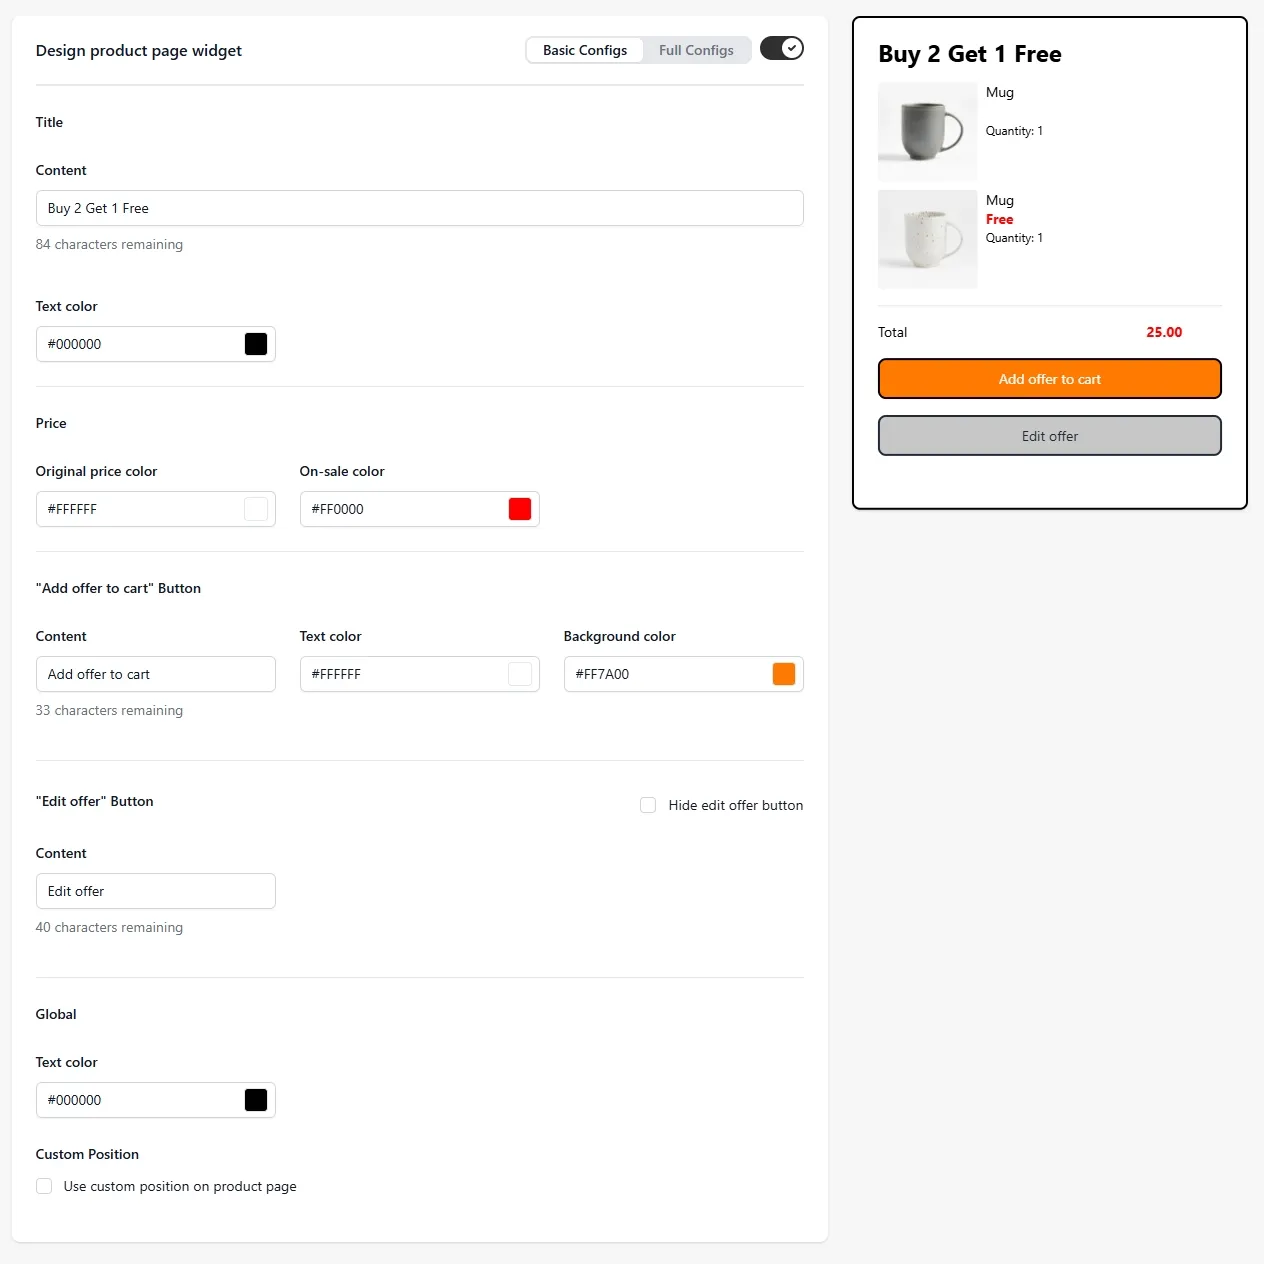Focus the Edit offer content input field
The height and width of the screenshot is (1264, 1264).
click(156, 891)
